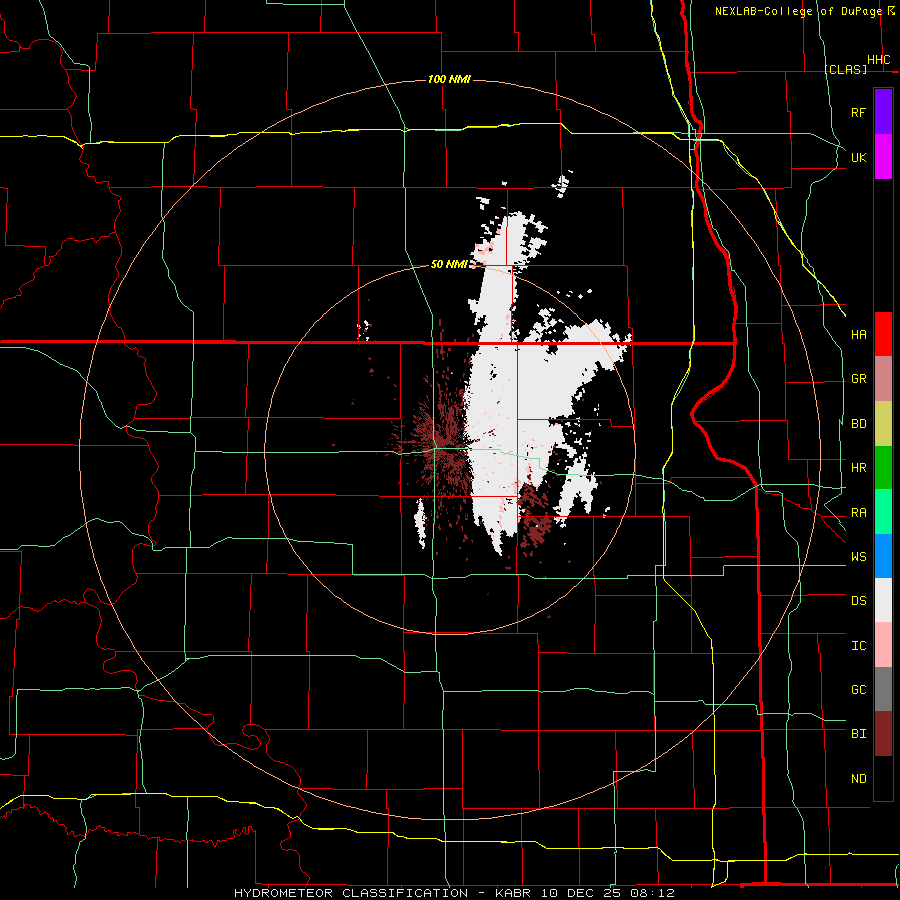Click the HA red legend swatch
Screen dimensions: 900x900
[883, 334]
